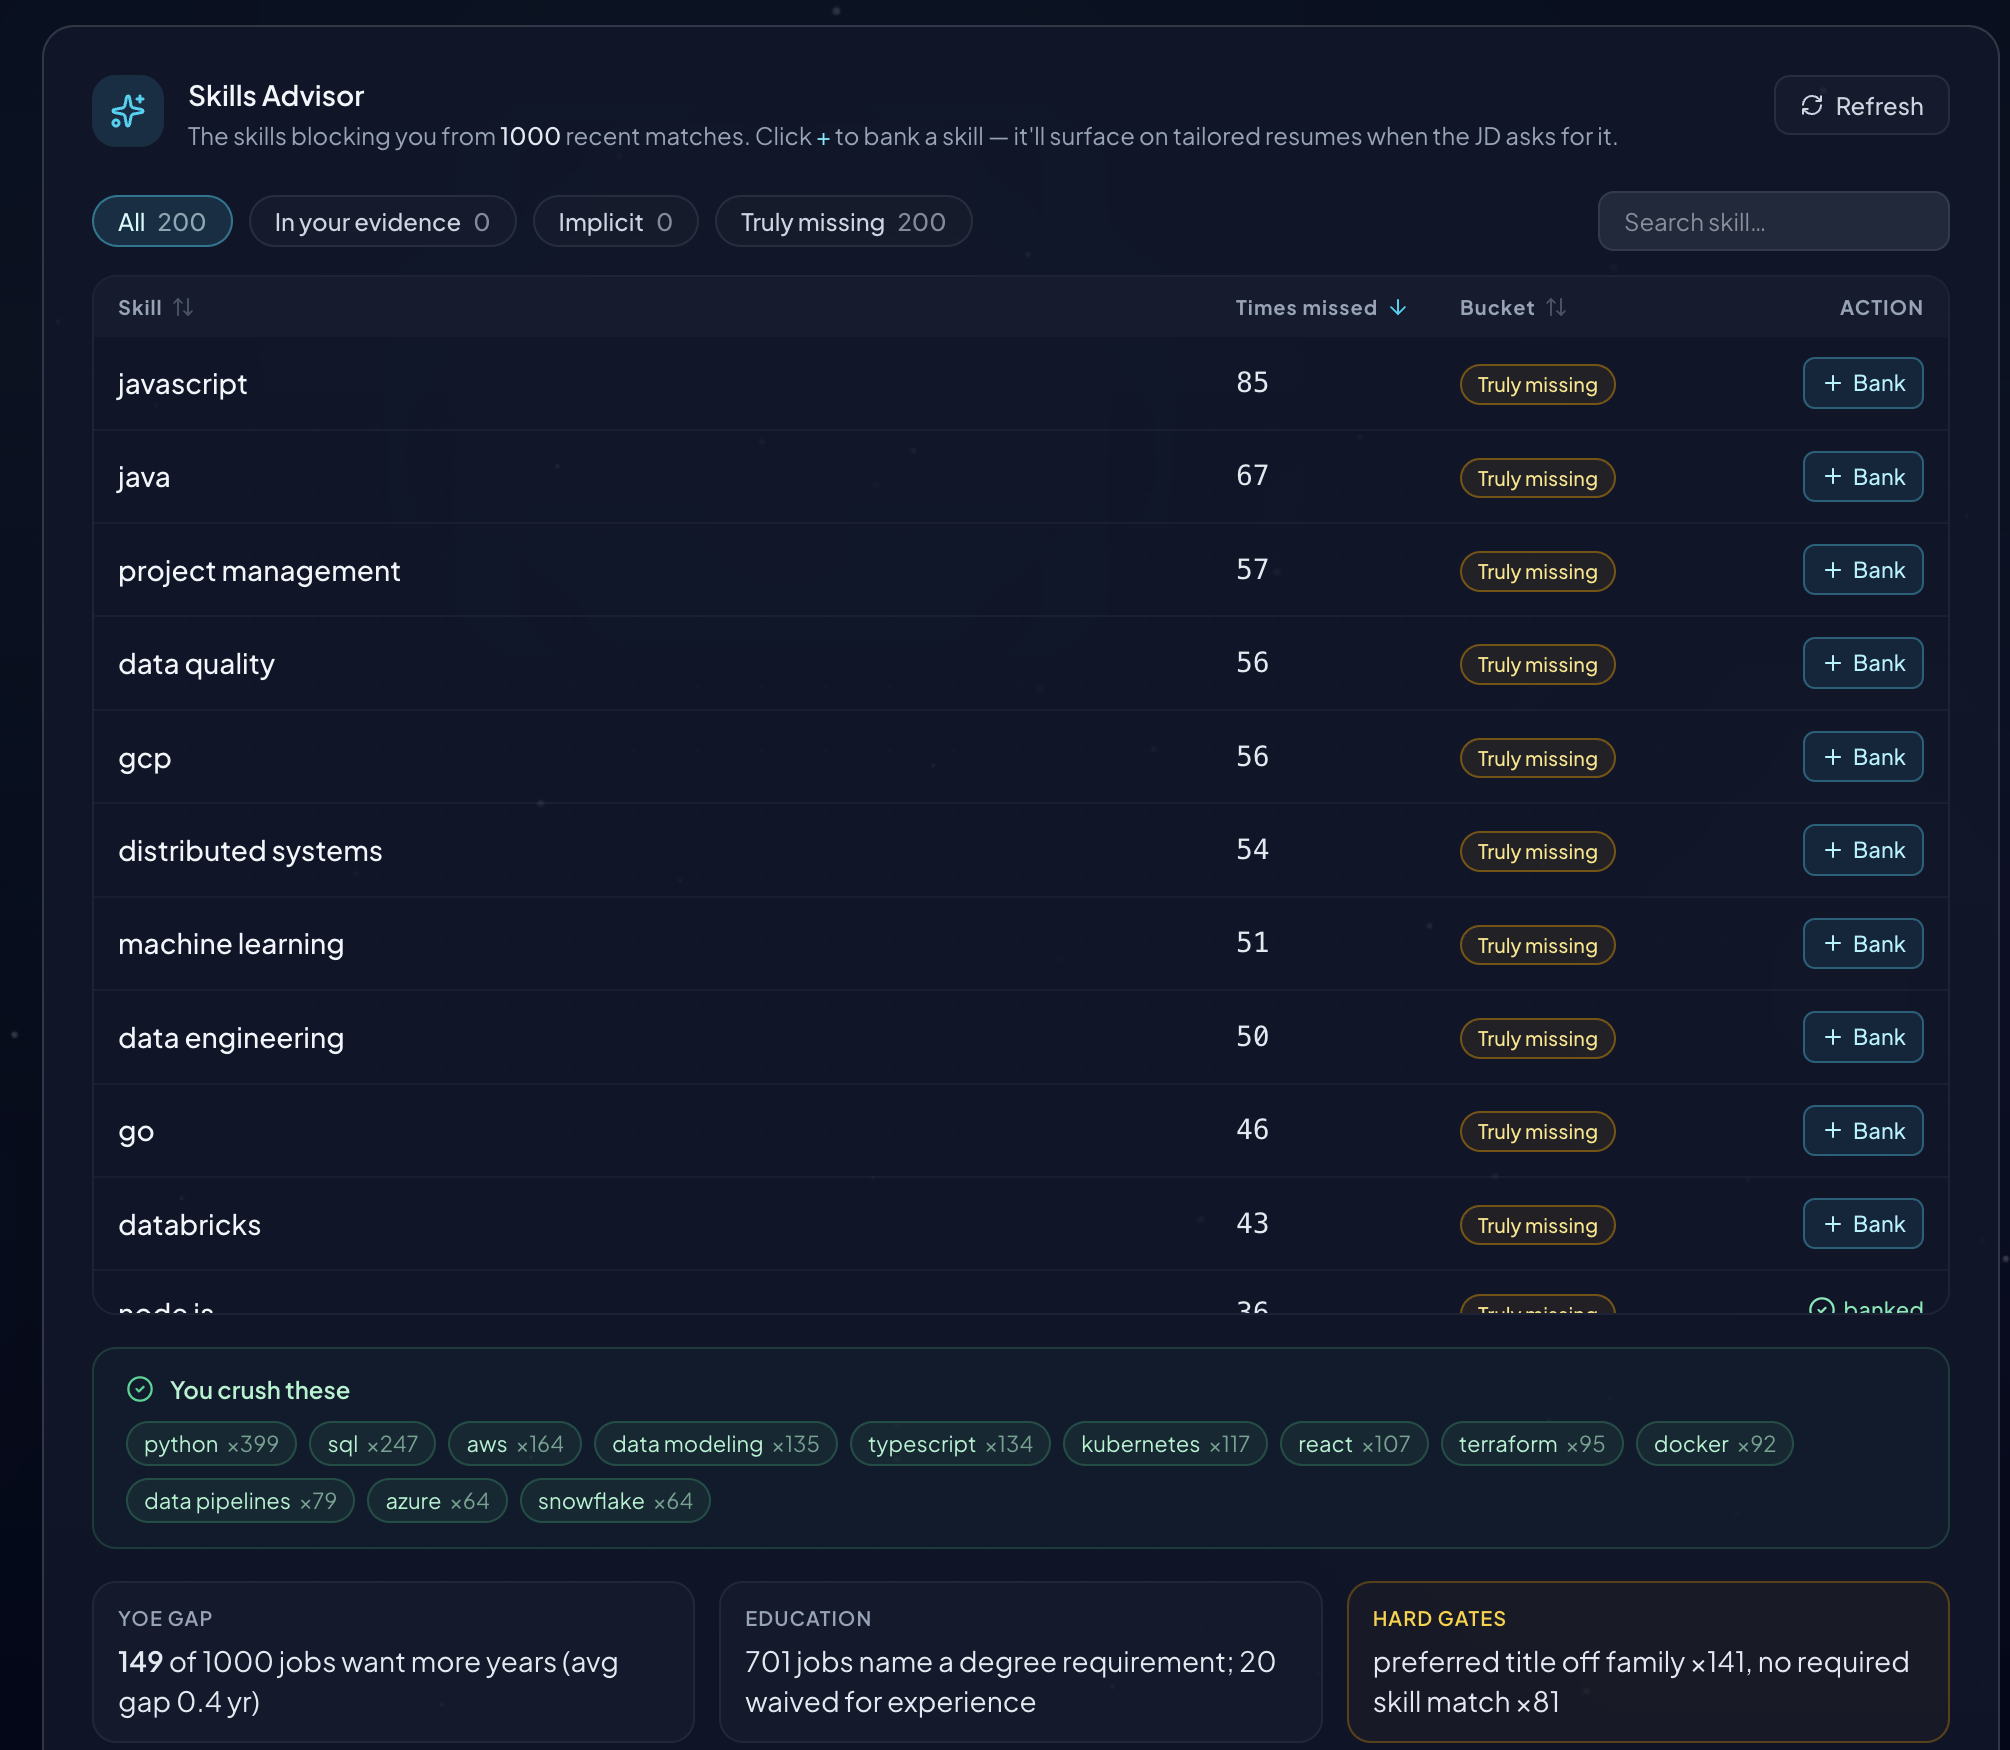Image resolution: width=2010 pixels, height=1750 pixels.
Task: Select the All 200 filter tab
Action: [162, 221]
